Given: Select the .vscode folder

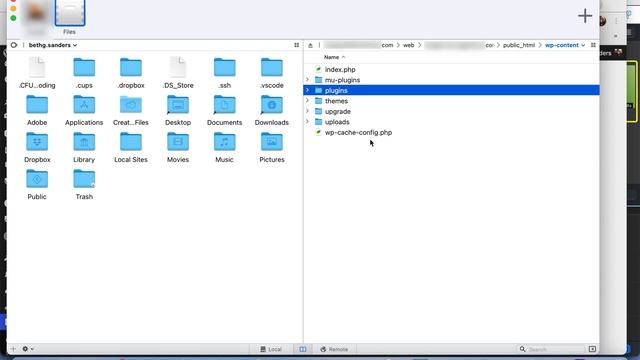Looking at the screenshot, I should [272, 67].
